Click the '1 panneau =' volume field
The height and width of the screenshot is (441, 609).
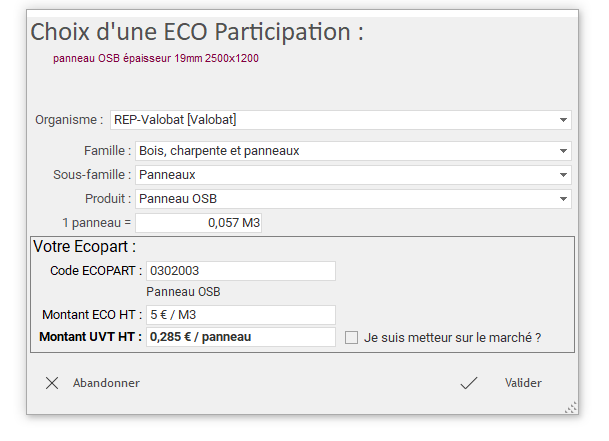click(198, 223)
